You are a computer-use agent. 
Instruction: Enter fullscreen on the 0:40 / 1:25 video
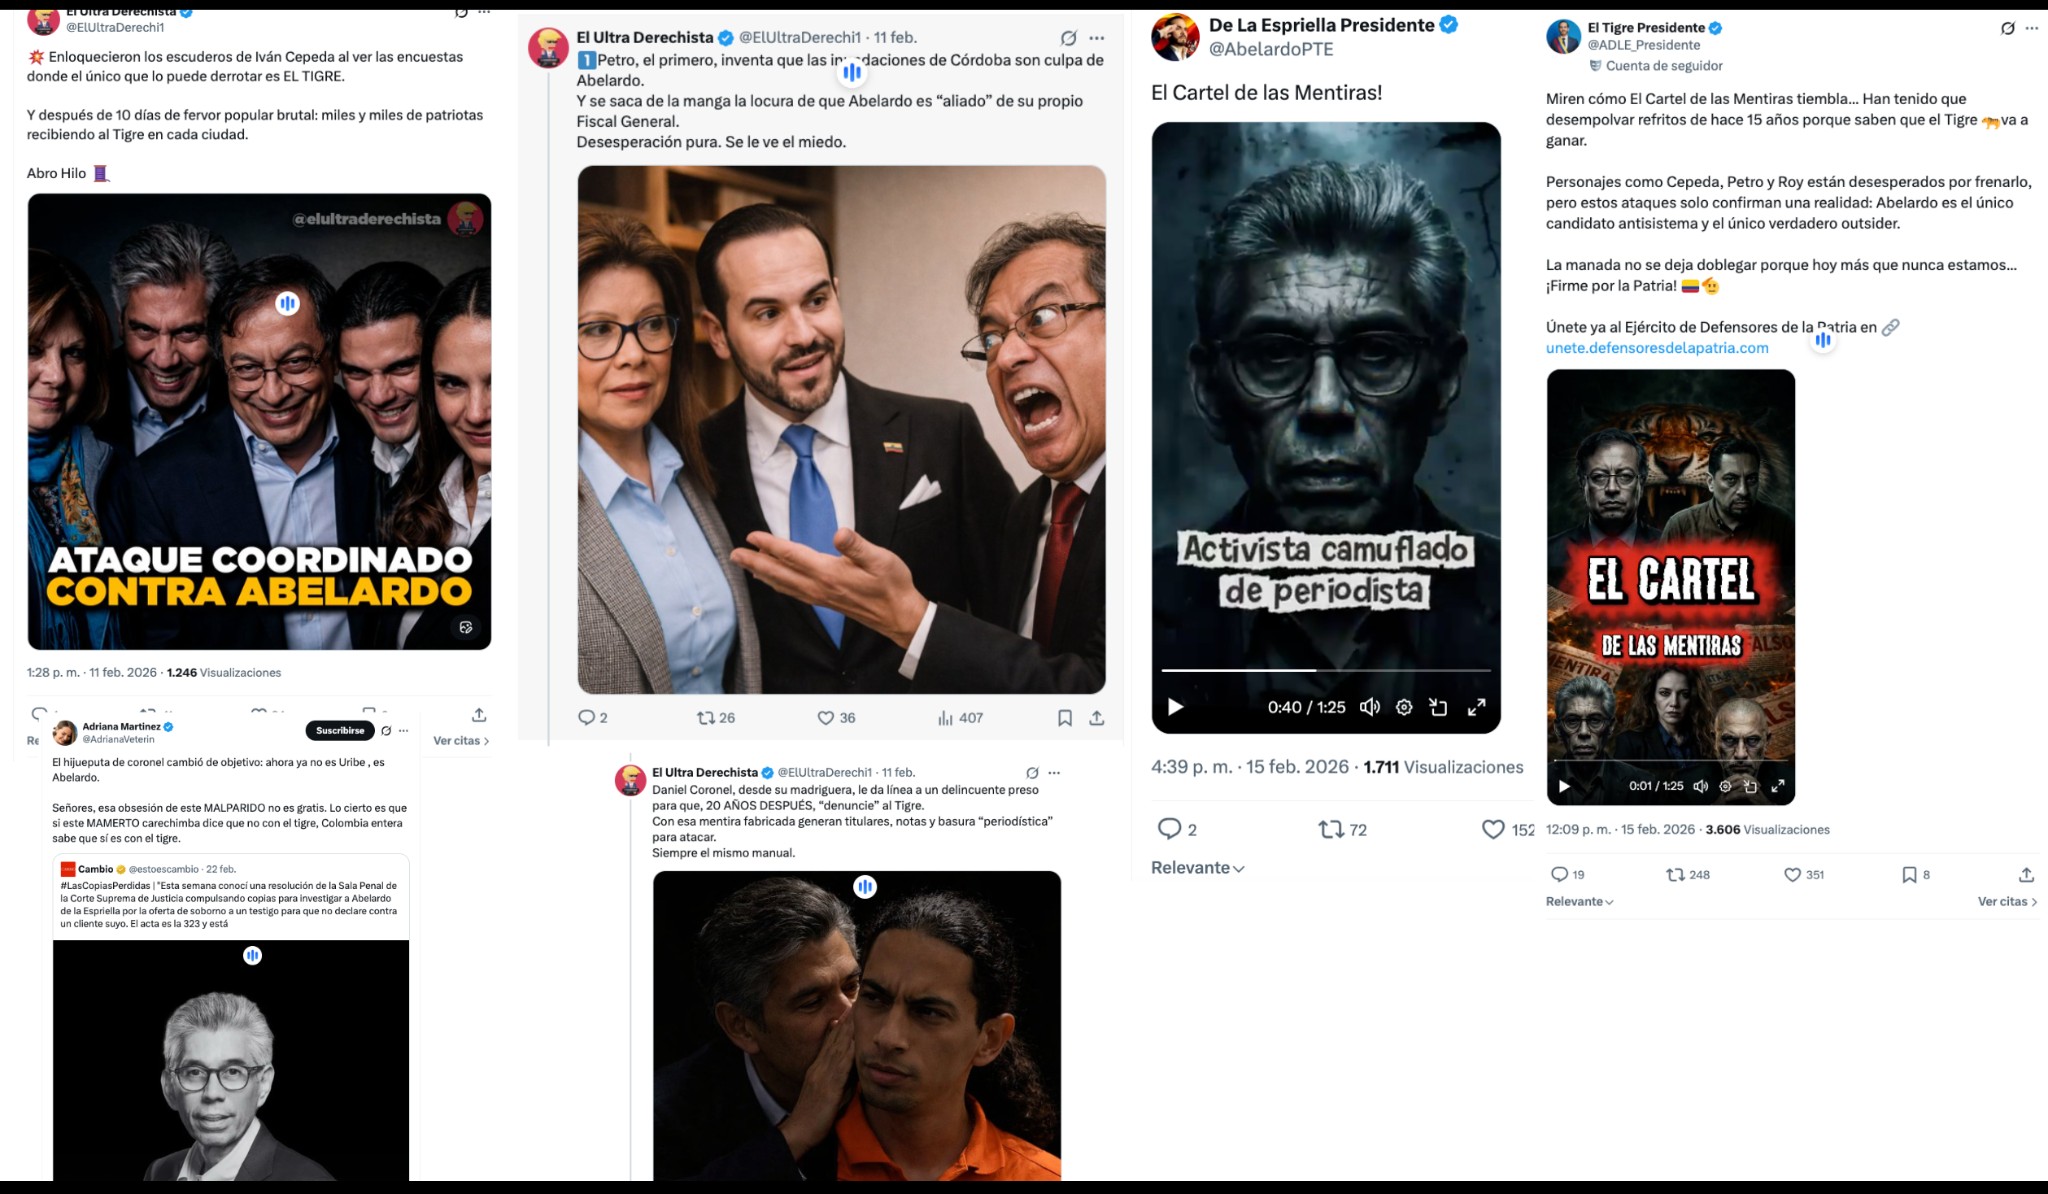tap(1476, 707)
